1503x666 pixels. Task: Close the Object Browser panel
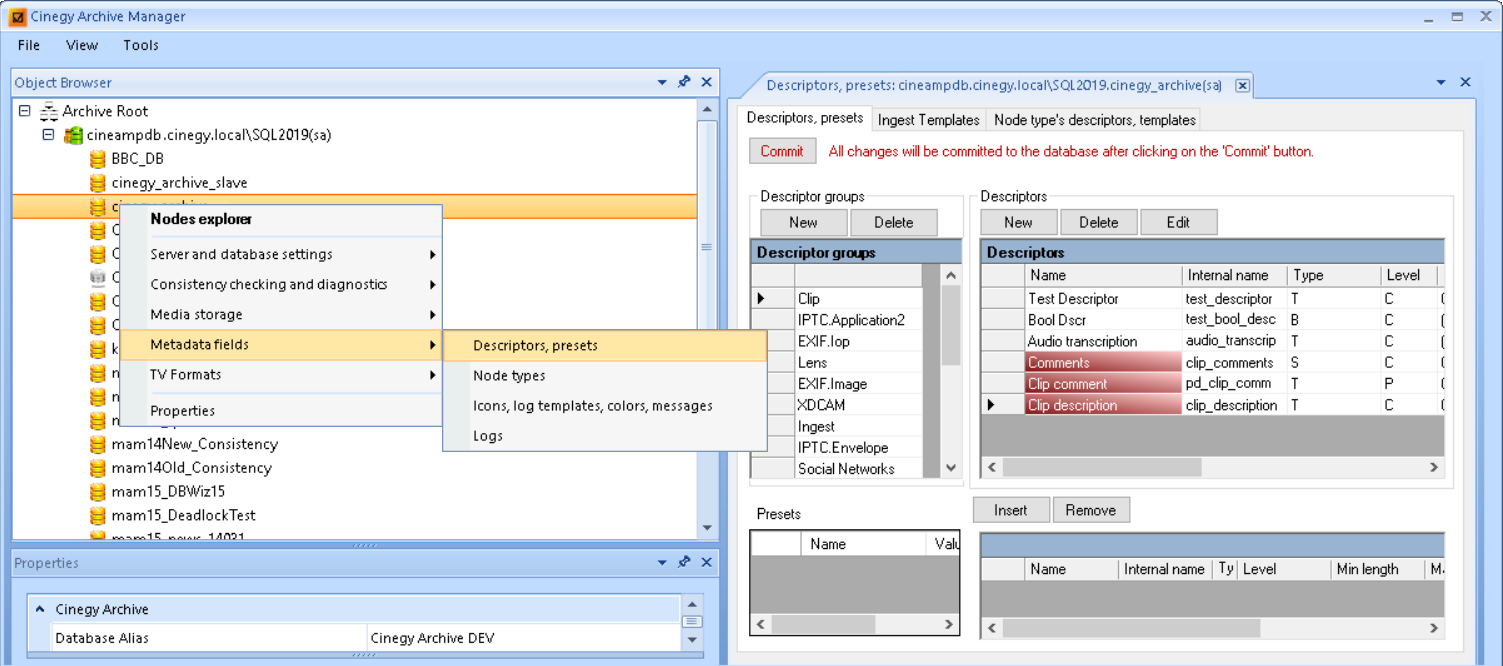pos(706,82)
